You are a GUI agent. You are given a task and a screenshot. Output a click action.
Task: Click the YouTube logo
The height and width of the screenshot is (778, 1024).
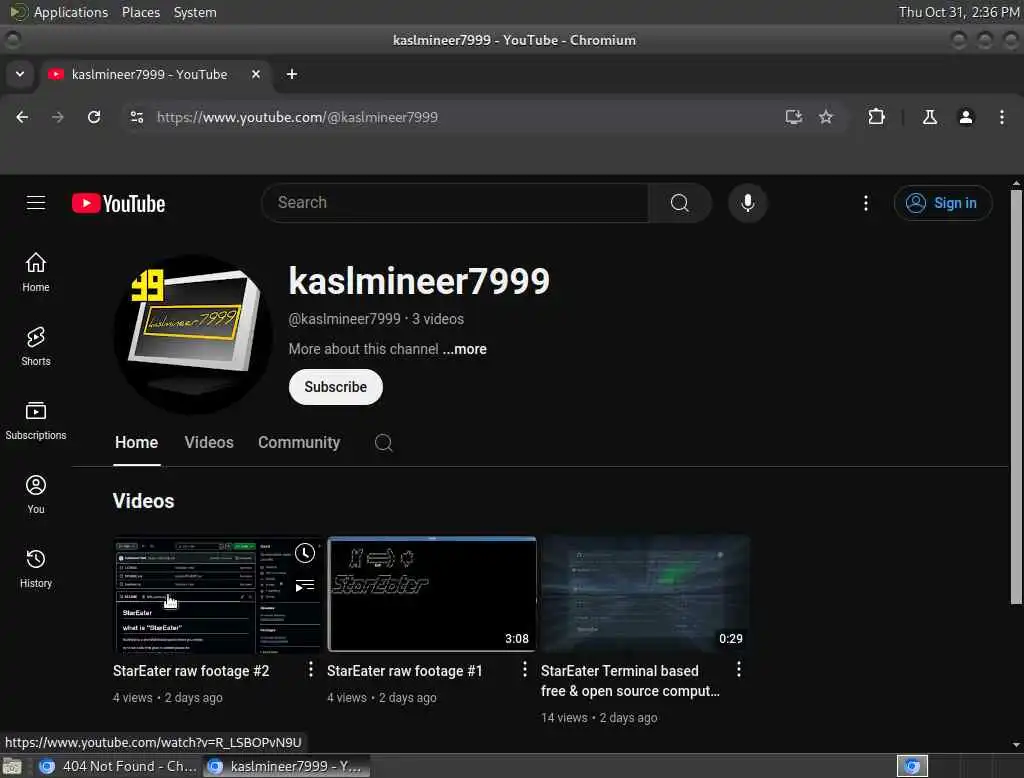(x=118, y=203)
